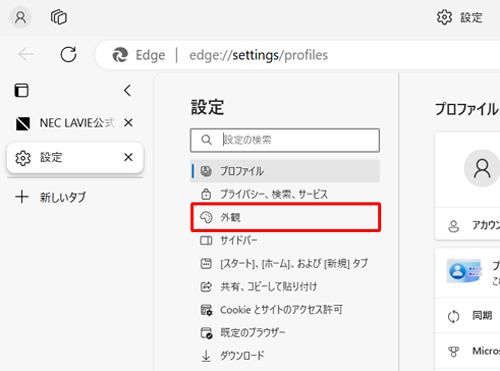Screen dimensions: 500x371
Task: Toggle the vertical tabs pane icon
Action: 22,90
